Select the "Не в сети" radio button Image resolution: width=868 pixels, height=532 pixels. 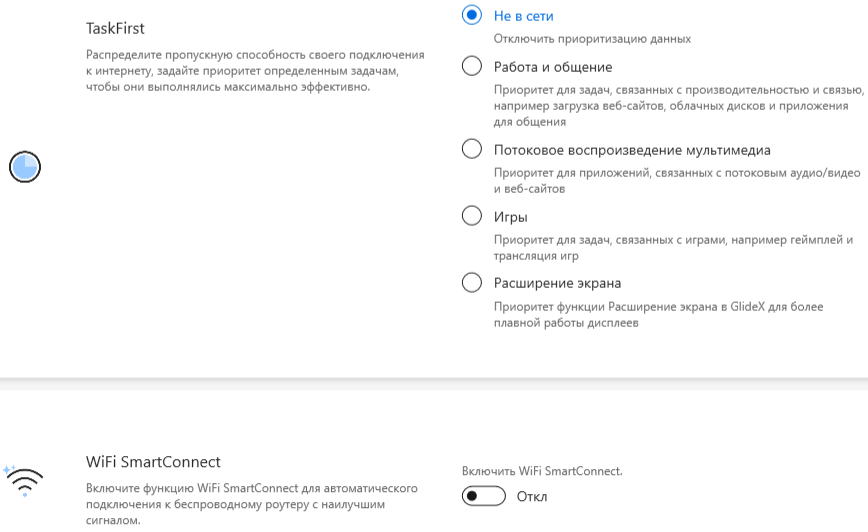pos(472,16)
